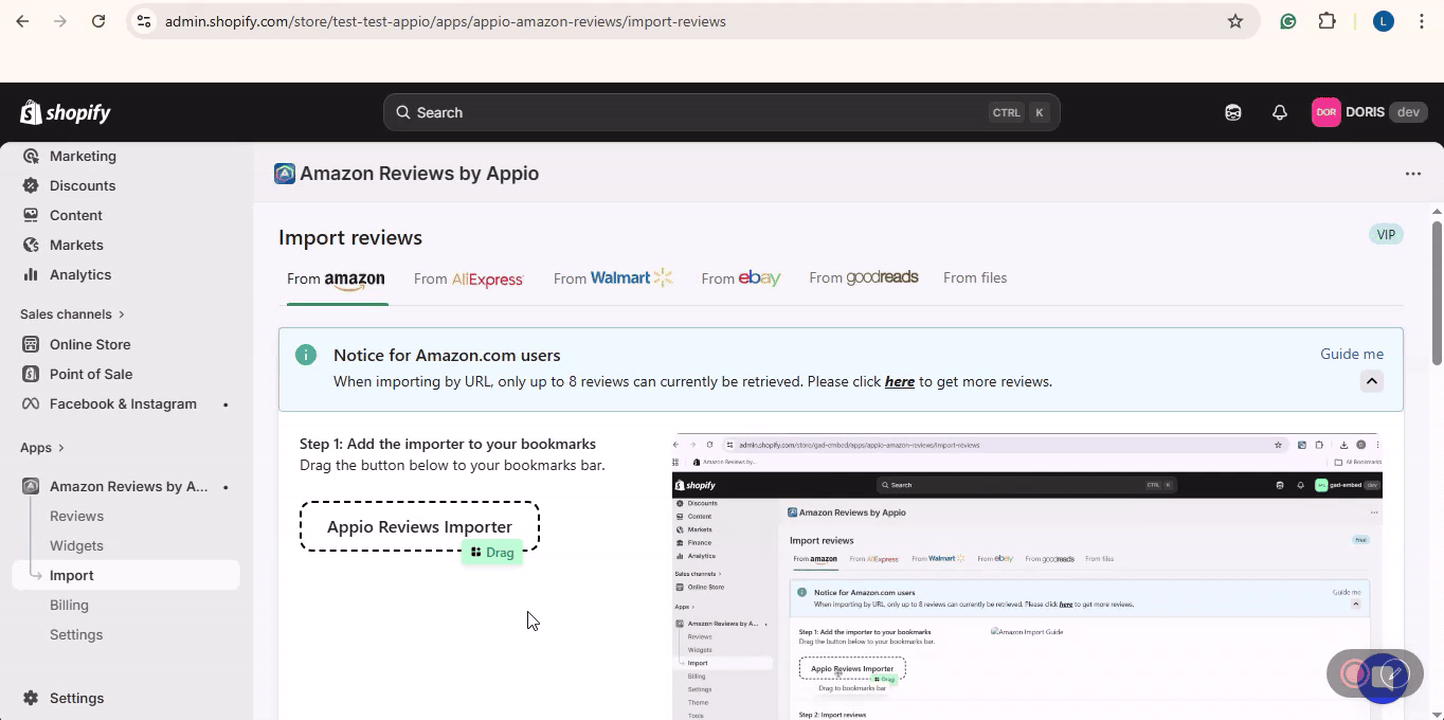The width and height of the screenshot is (1444, 720).
Task: Bookmark this page with the star icon
Action: point(1235,21)
